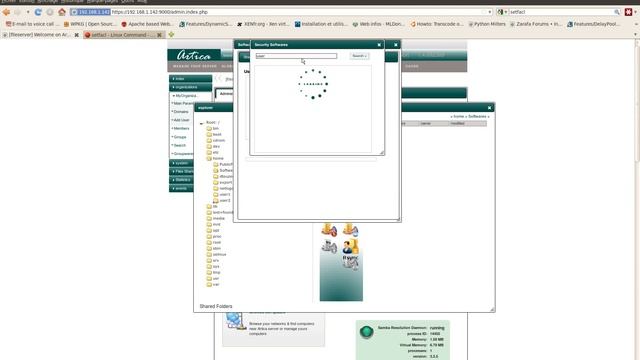Close the Security Softwares dialog
This screenshot has height=360, width=640.
379,44
